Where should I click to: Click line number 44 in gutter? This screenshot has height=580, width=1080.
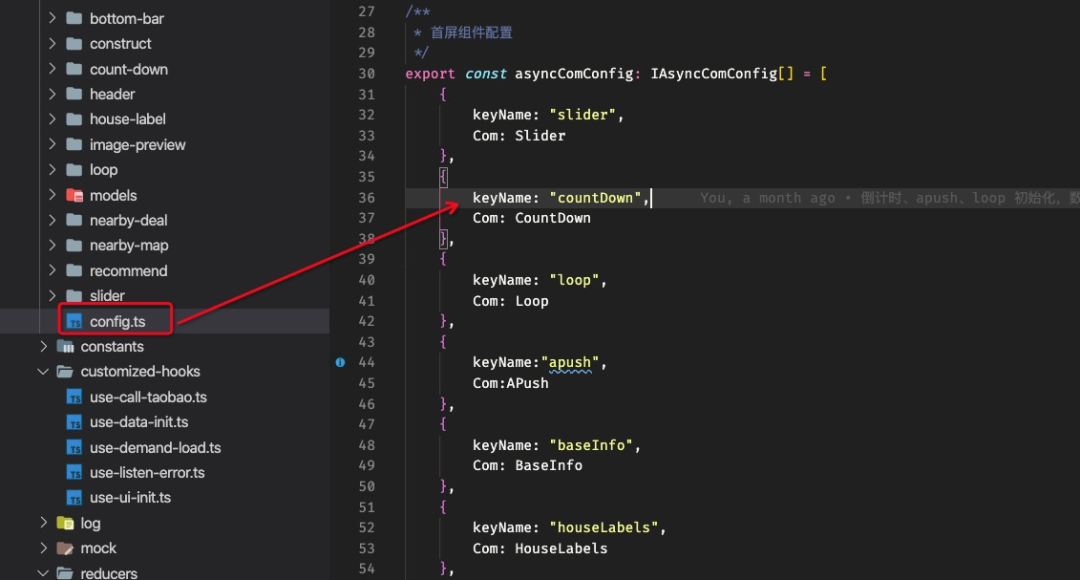(x=366, y=362)
